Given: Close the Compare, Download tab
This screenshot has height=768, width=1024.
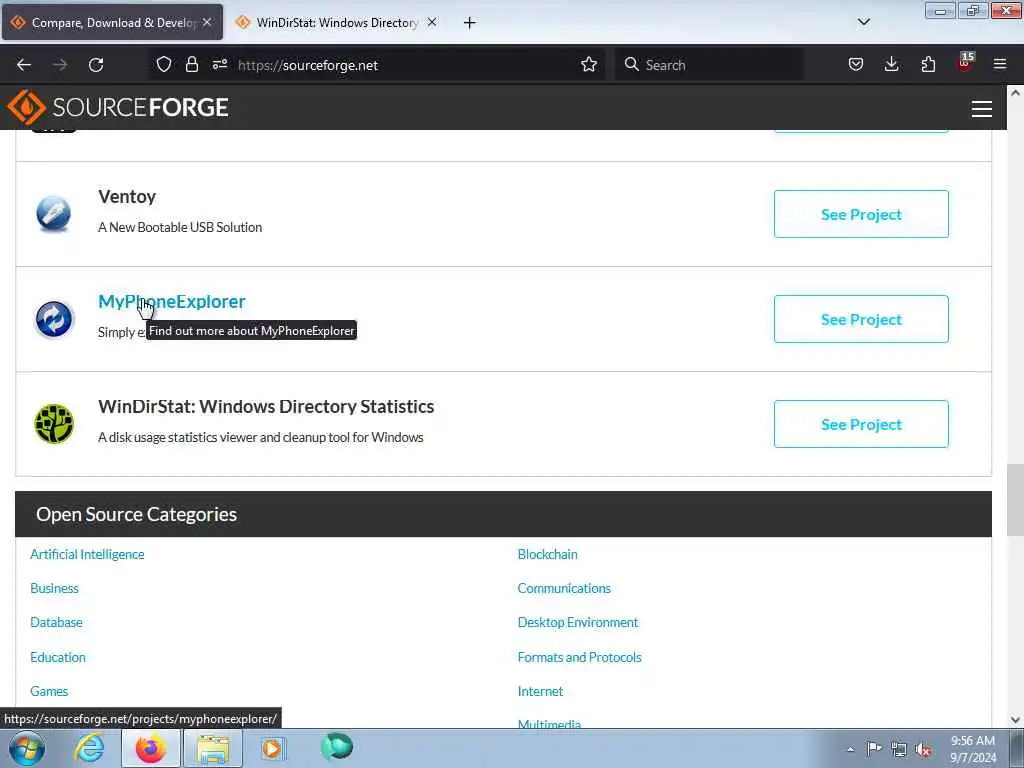Looking at the screenshot, I should (x=207, y=22).
